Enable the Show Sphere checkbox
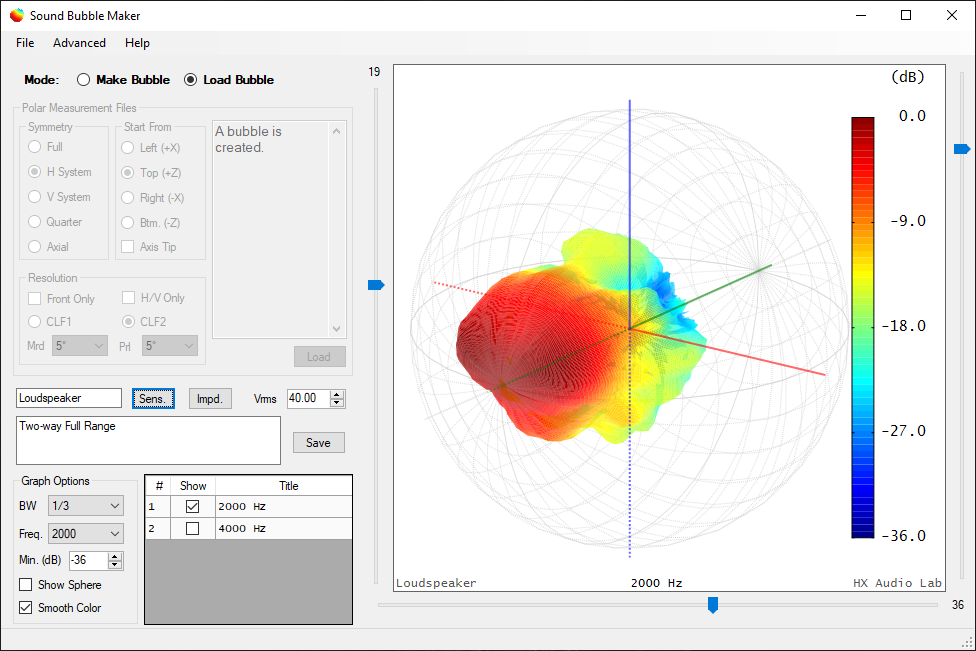976x651 pixels. coord(26,585)
